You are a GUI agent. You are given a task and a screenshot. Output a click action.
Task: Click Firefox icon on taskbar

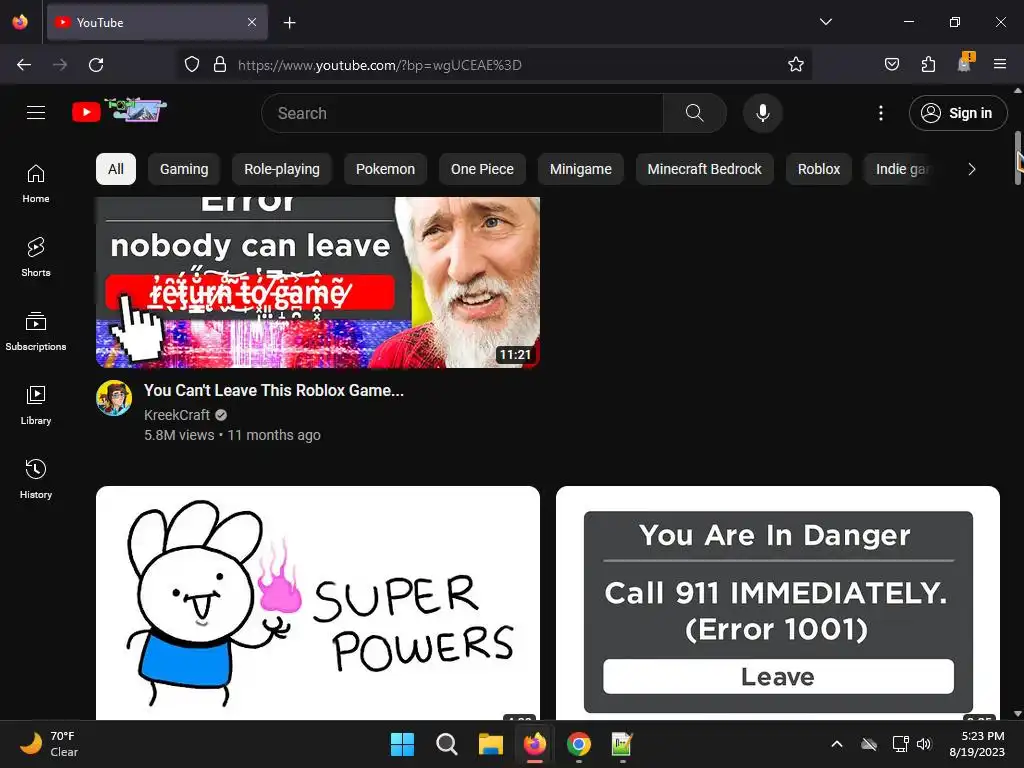(535, 744)
